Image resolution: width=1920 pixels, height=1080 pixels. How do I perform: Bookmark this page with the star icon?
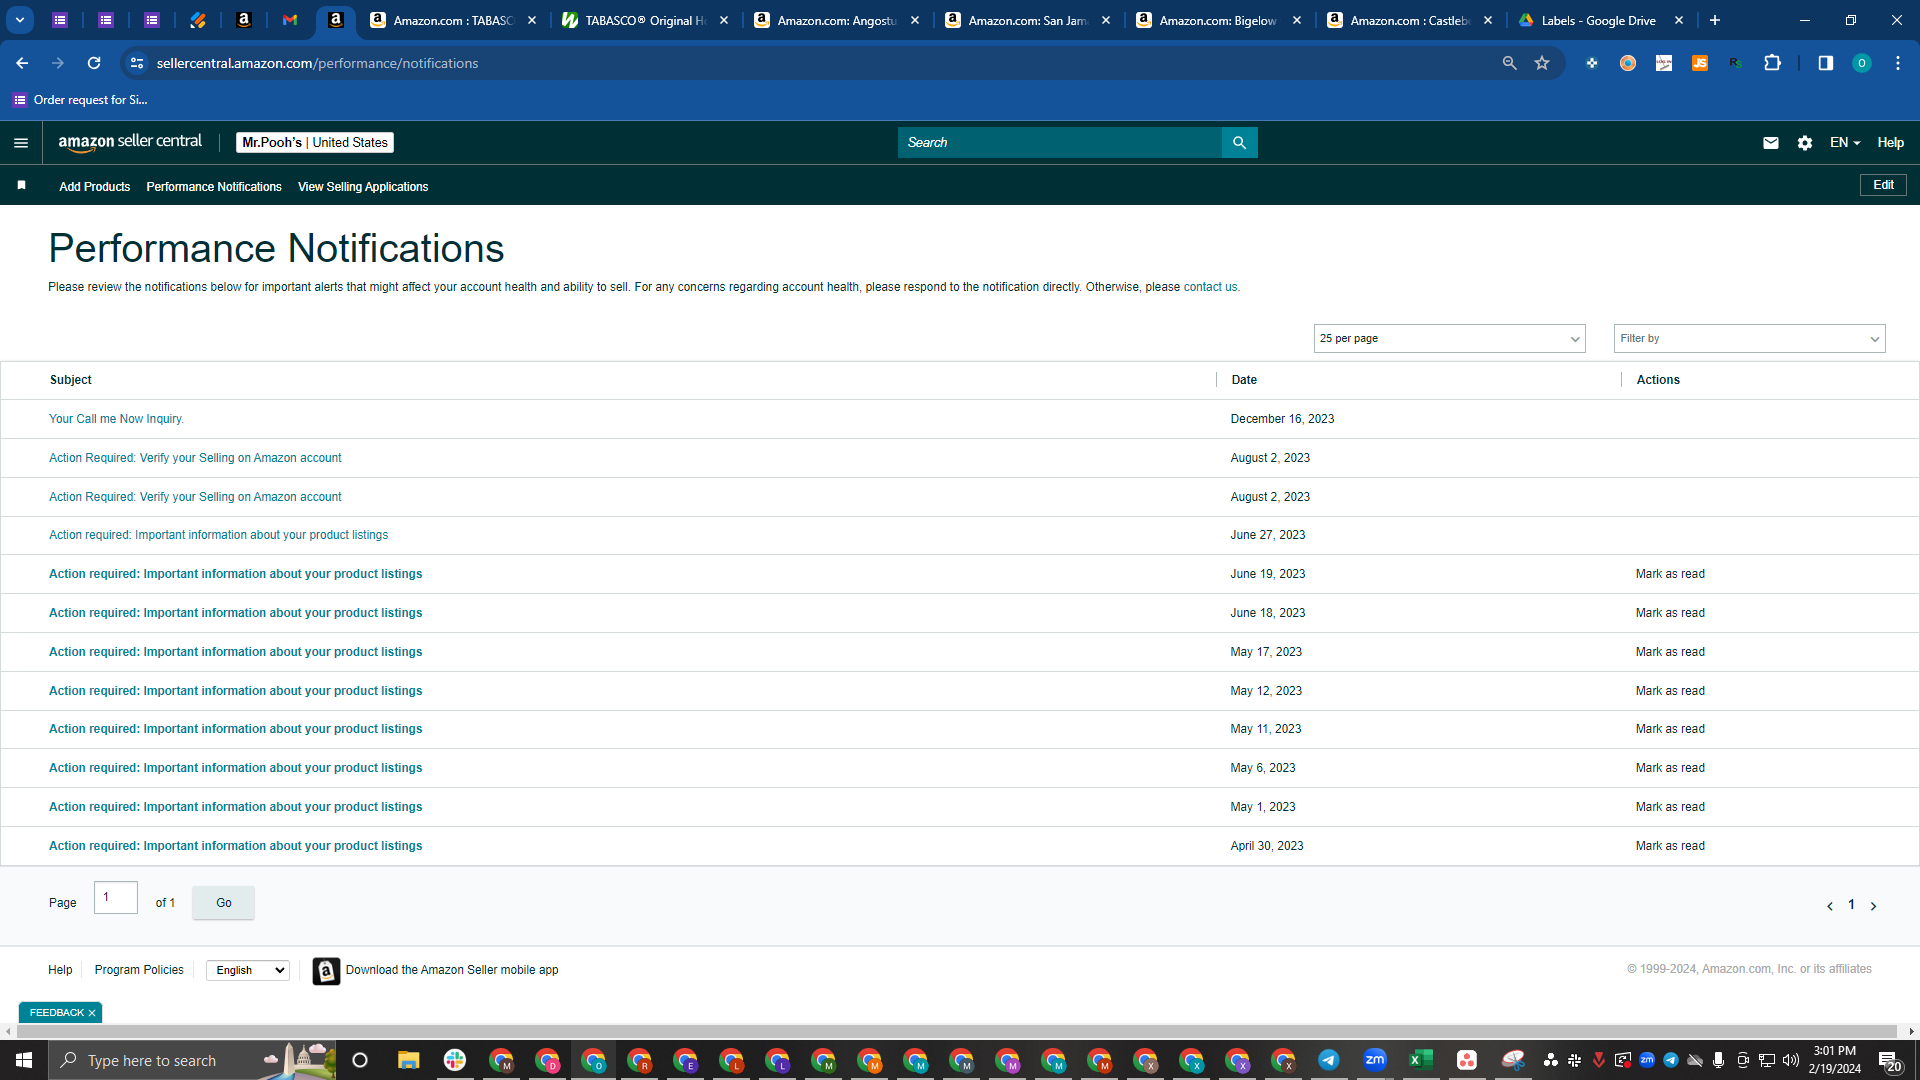1542,63
